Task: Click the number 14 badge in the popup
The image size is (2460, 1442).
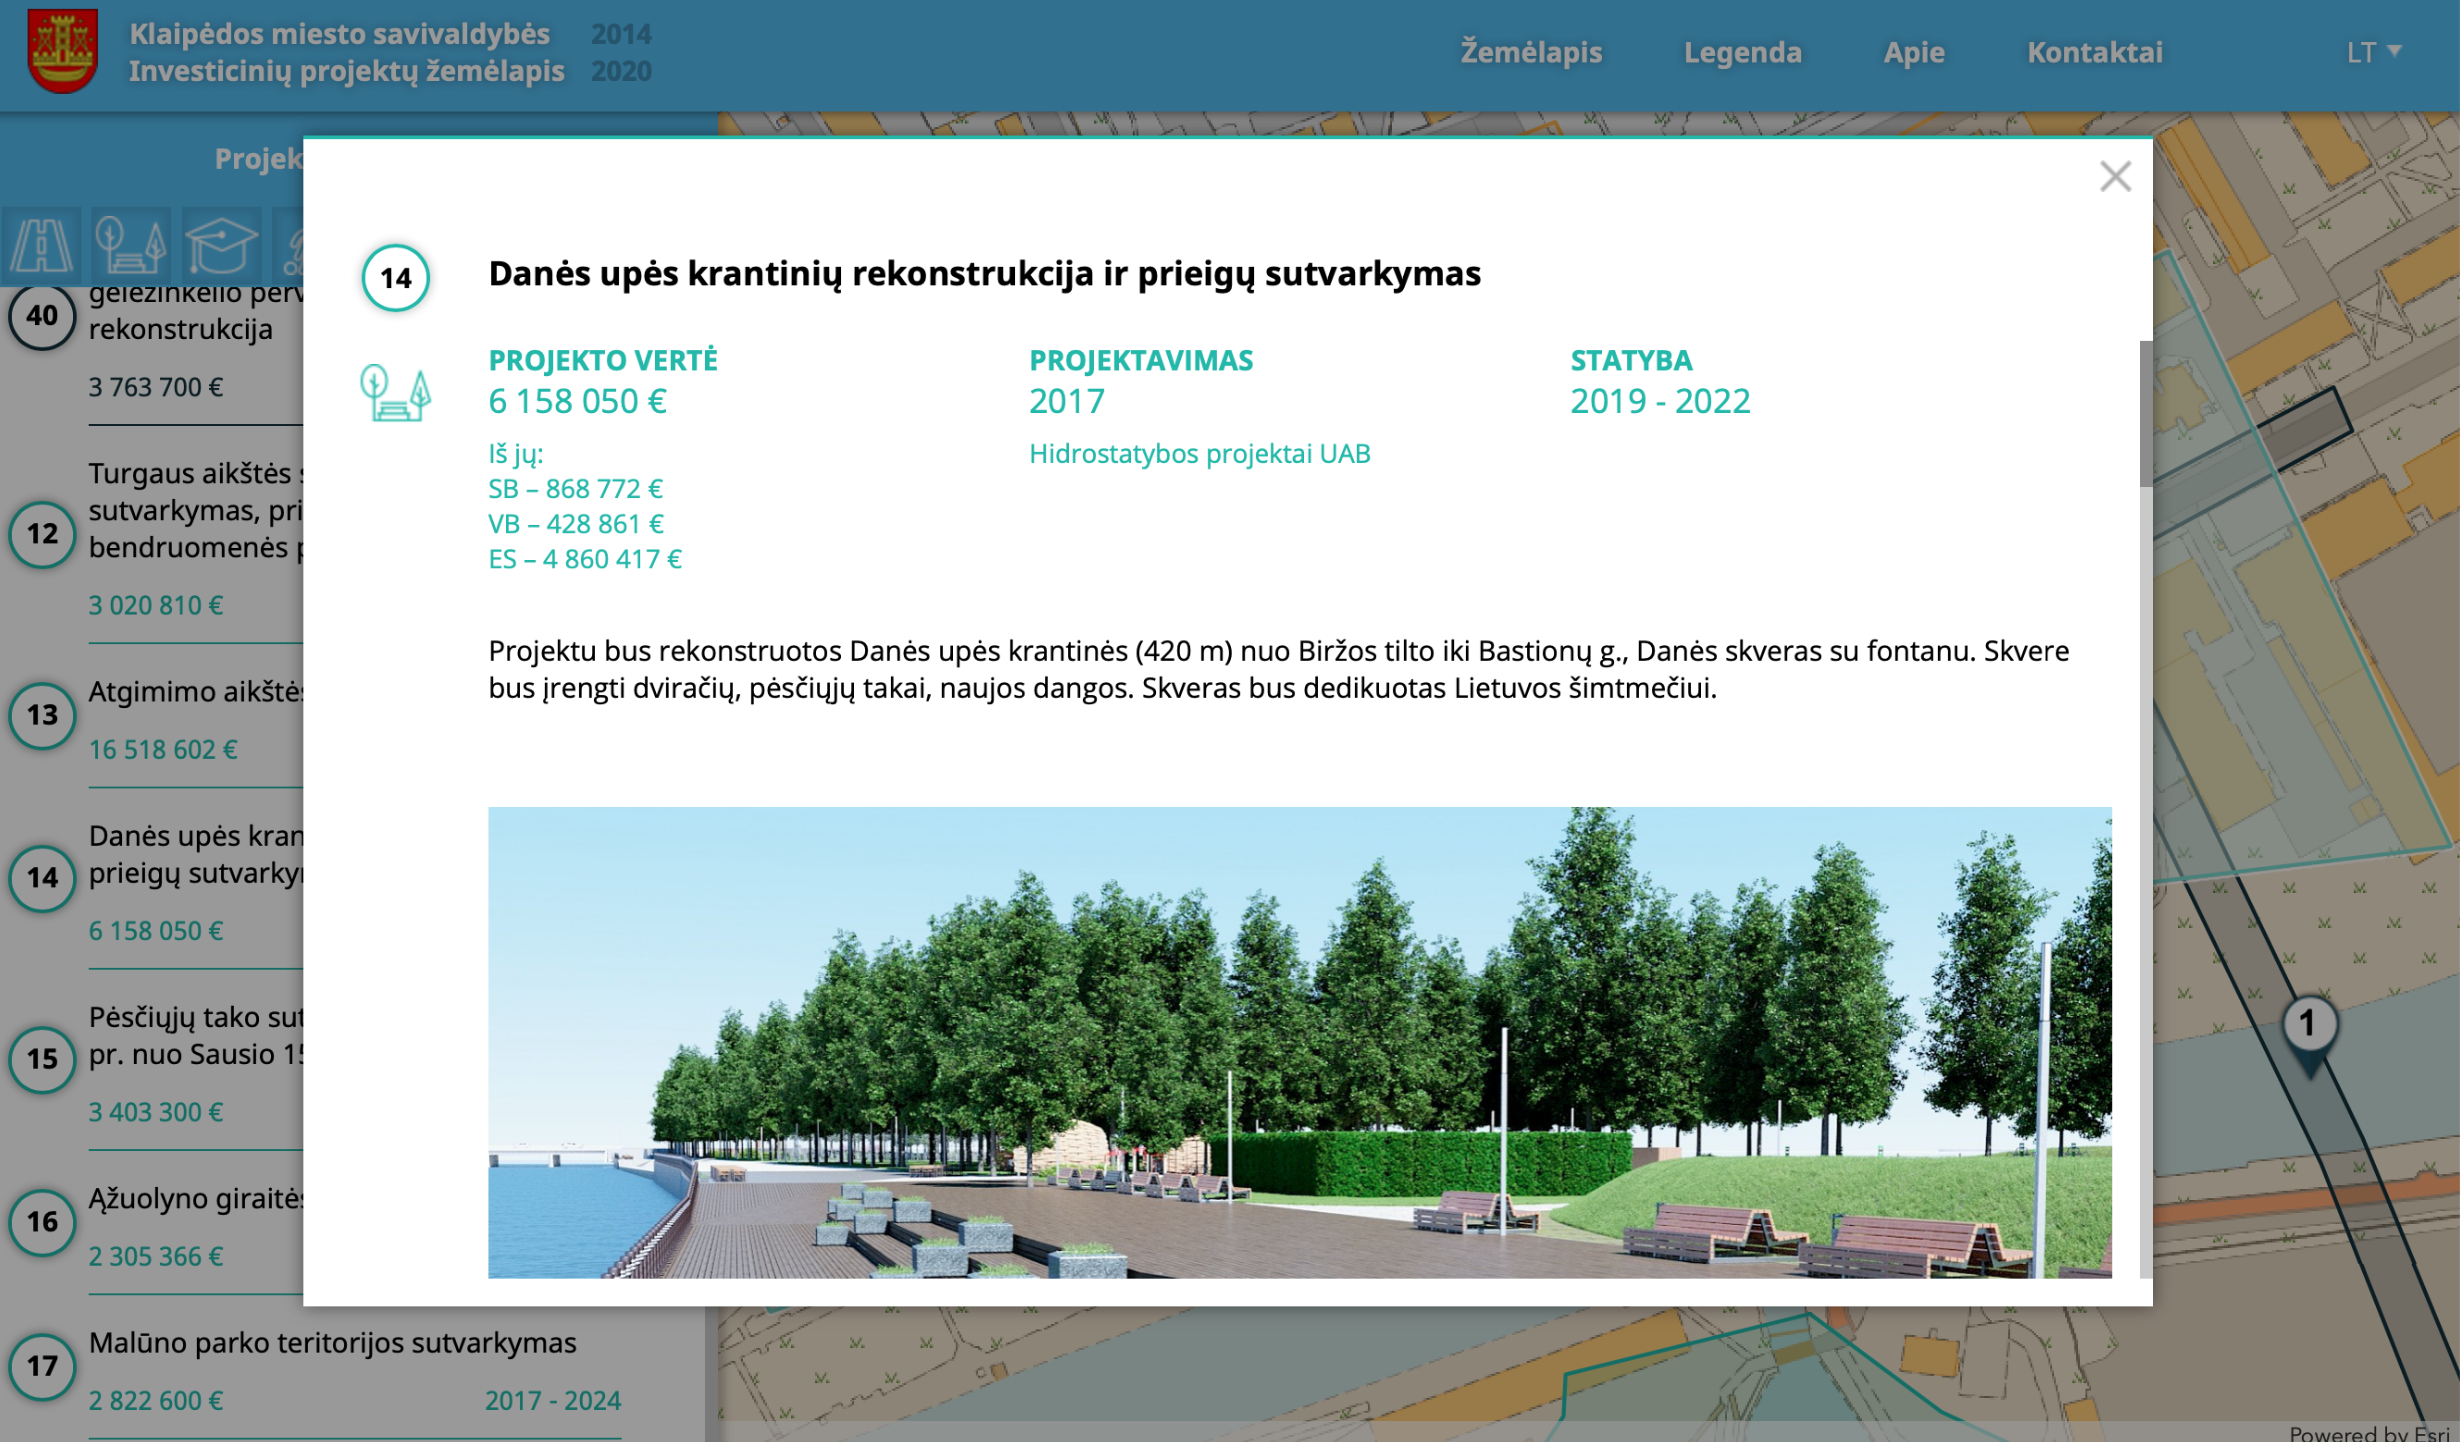Action: (395, 278)
